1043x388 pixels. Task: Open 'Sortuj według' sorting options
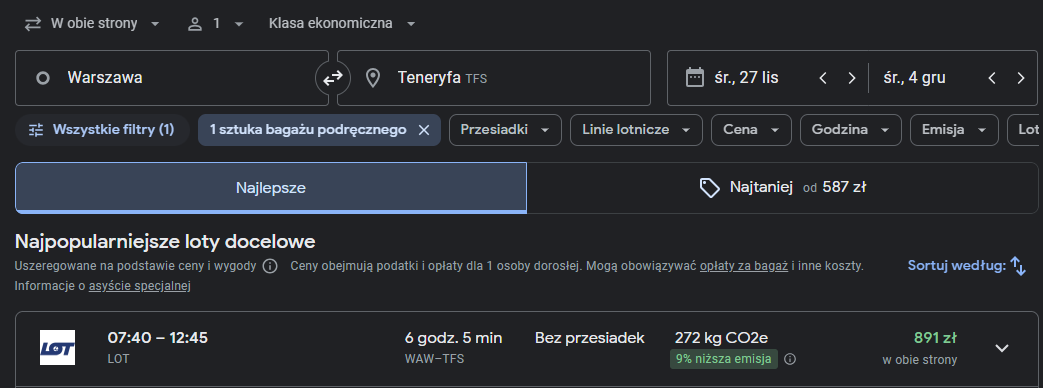[967, 266]
